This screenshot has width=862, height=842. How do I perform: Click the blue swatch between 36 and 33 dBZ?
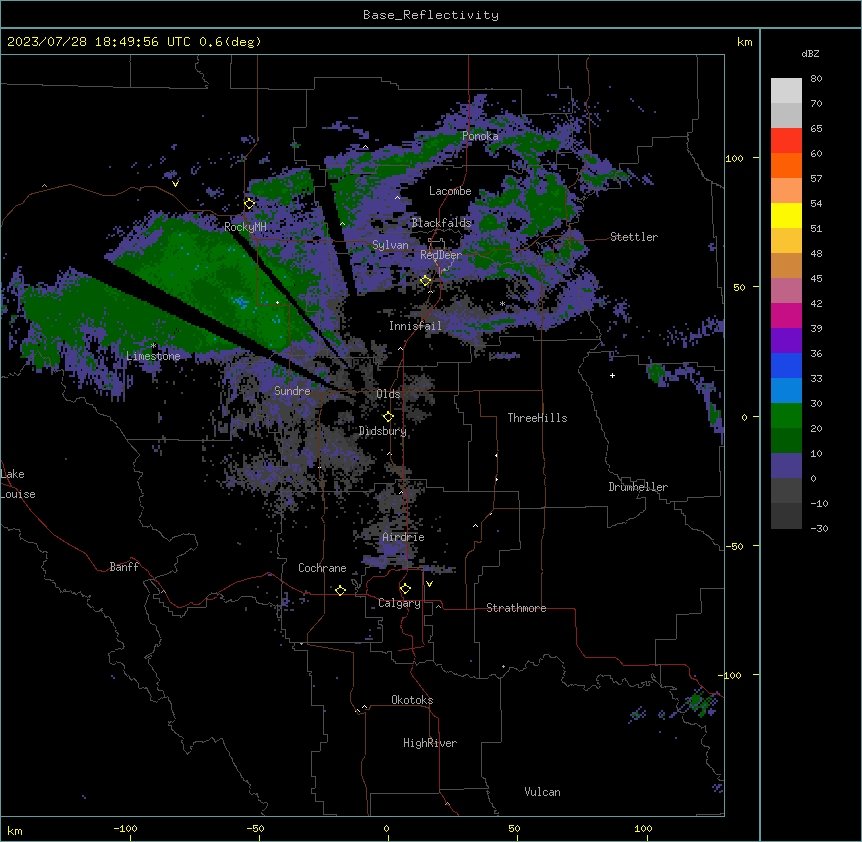786,365
